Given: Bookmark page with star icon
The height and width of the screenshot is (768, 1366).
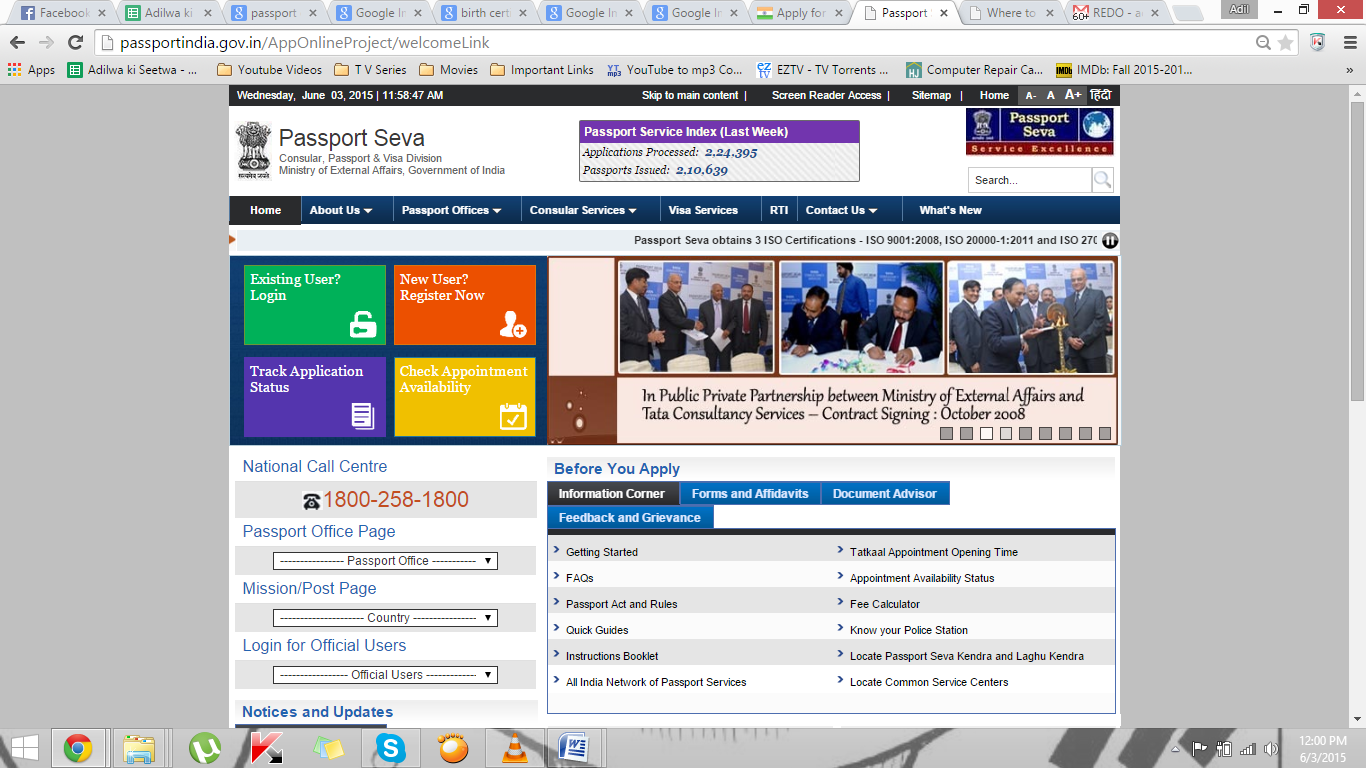Looking at the screenshot, I should pyautogui.click(x=1285, y=43).
